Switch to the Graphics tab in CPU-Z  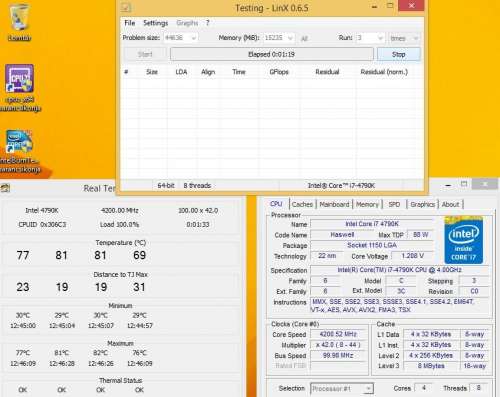tap(422, 204)
